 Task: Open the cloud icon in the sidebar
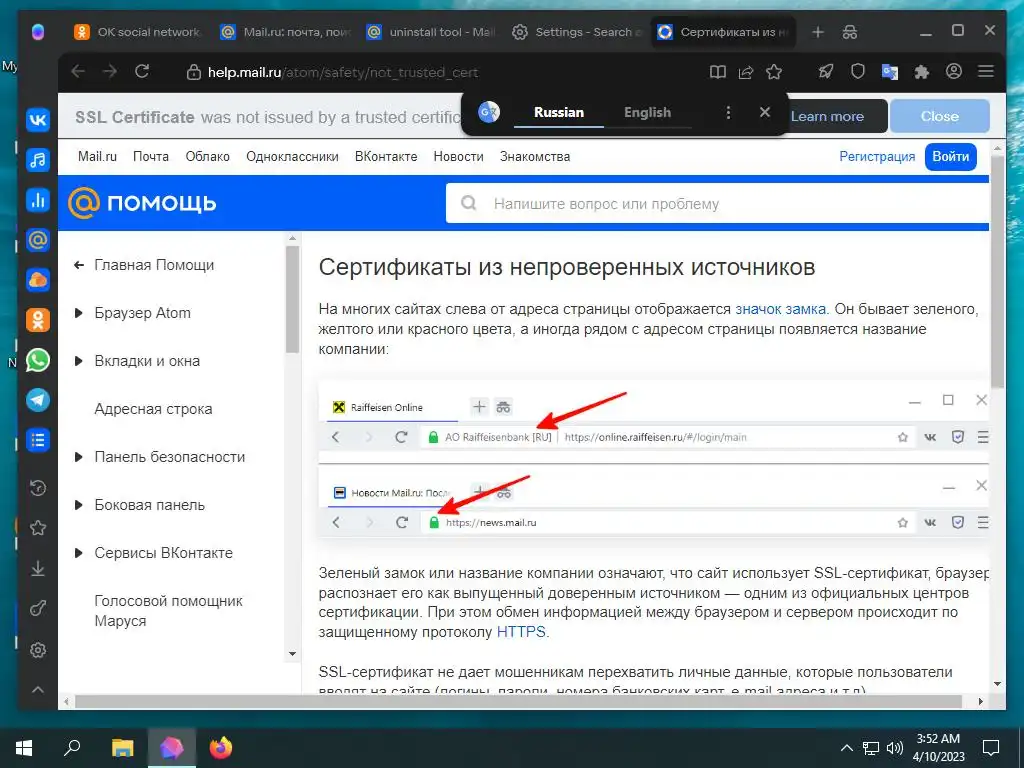click(x=38, y=280)
